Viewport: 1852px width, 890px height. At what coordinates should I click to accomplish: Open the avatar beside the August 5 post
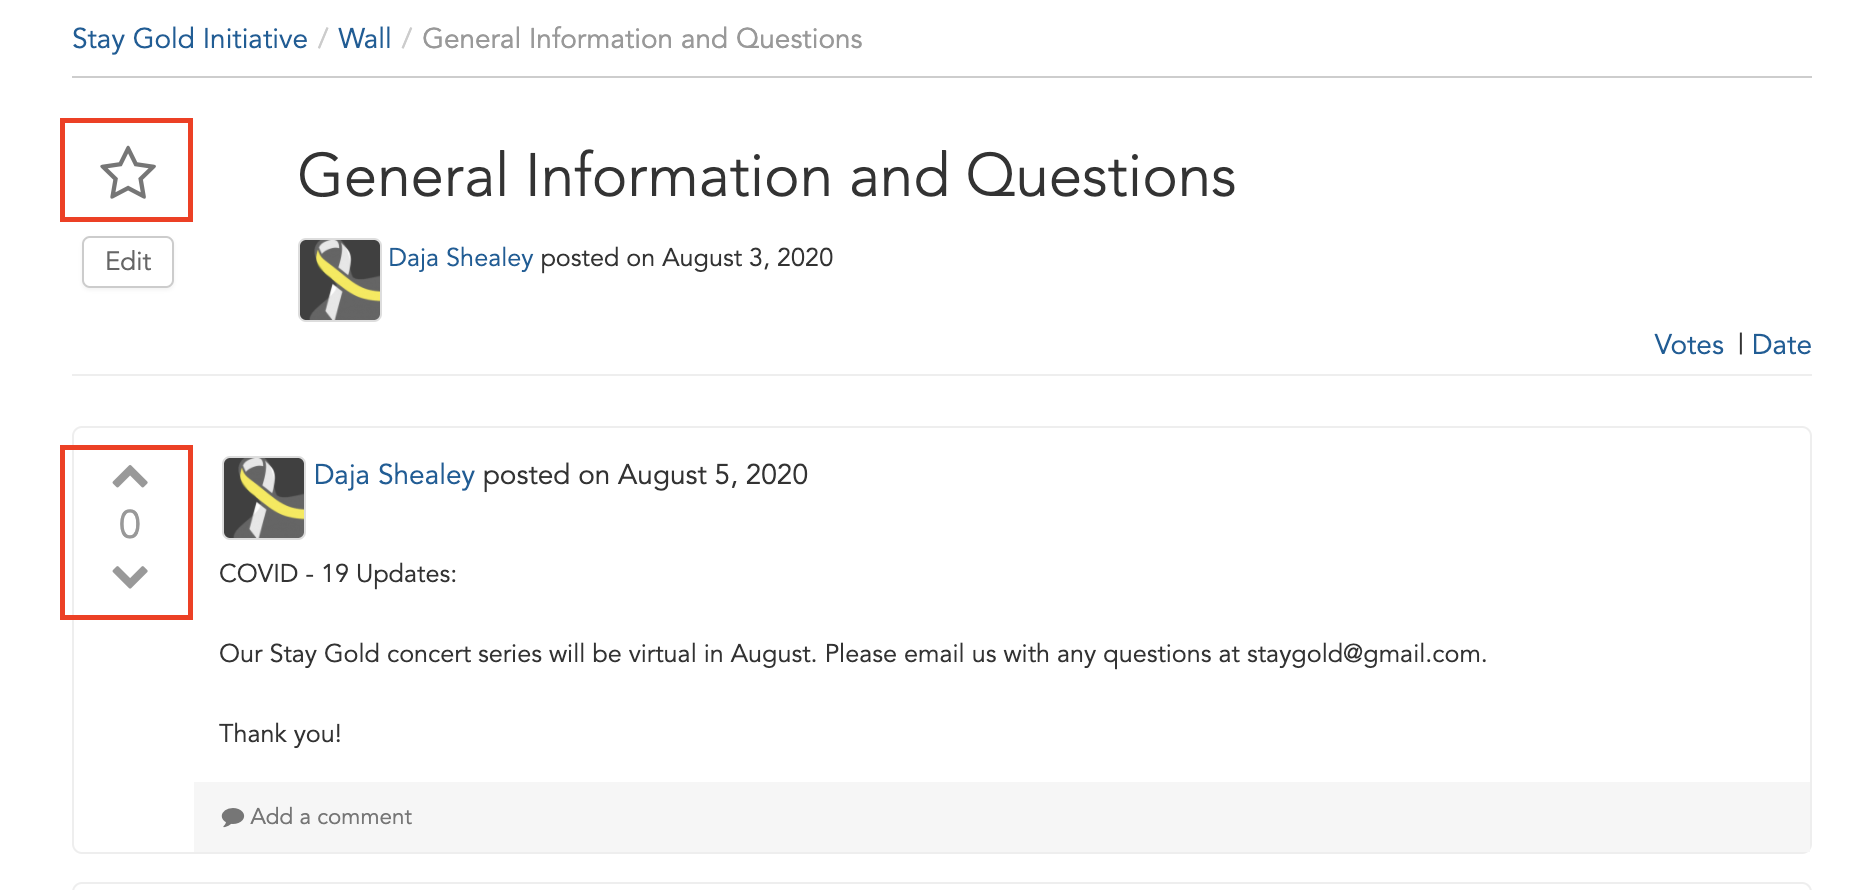[264, 498]
